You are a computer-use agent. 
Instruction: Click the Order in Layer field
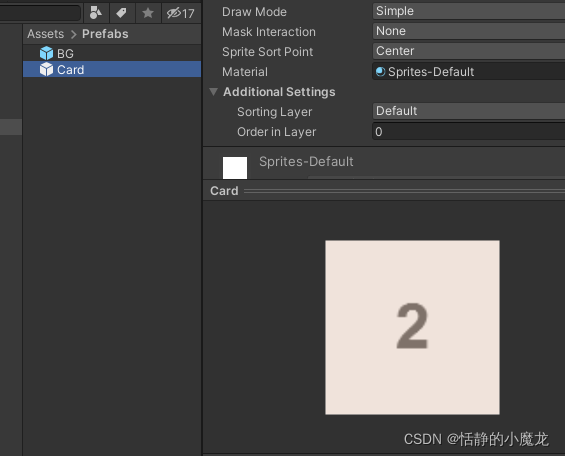coord(468,131)
